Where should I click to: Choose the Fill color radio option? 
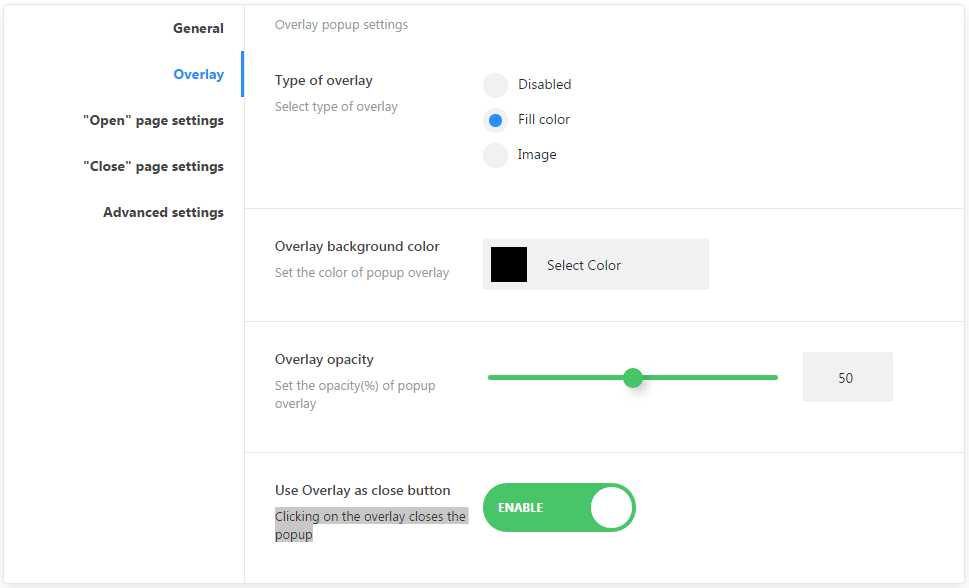click(x=495, y=120)
